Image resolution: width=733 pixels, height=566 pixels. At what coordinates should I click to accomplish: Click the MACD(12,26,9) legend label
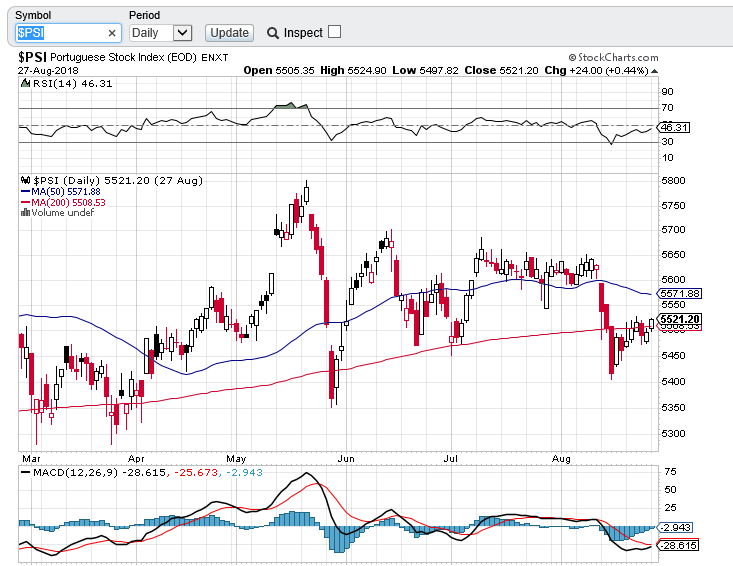76,473
